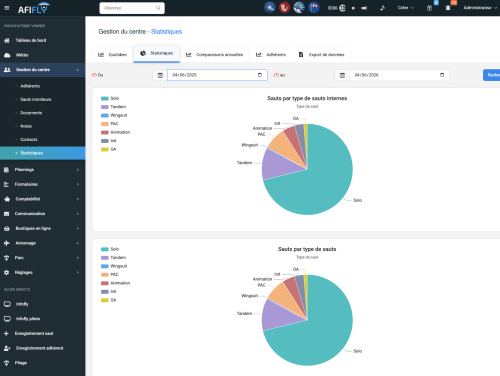The width and height of the screenshot is (500, 376).
Task: Open the globe with cloud round icon
Action: tap(299, 7)
